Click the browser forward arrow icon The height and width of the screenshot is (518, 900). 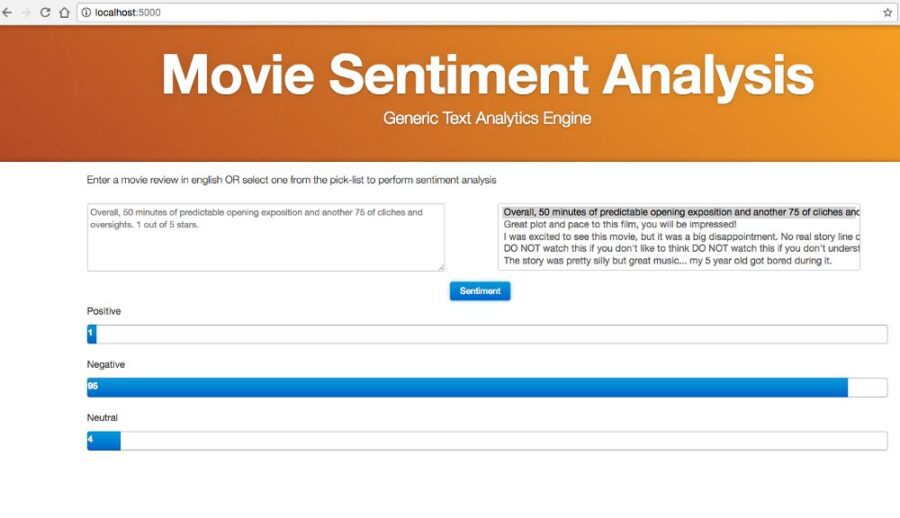26,12
